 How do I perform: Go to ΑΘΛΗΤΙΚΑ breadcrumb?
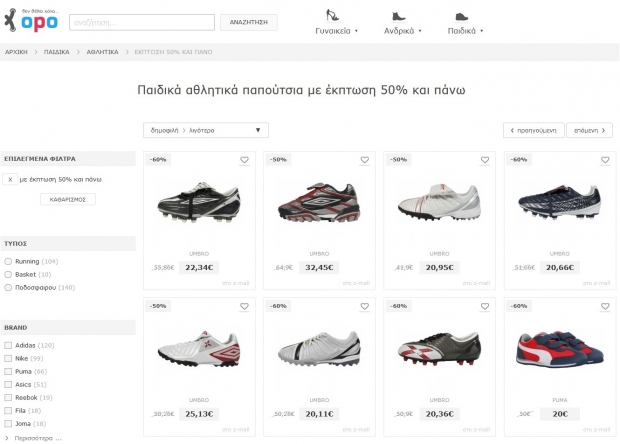point(102,52)
